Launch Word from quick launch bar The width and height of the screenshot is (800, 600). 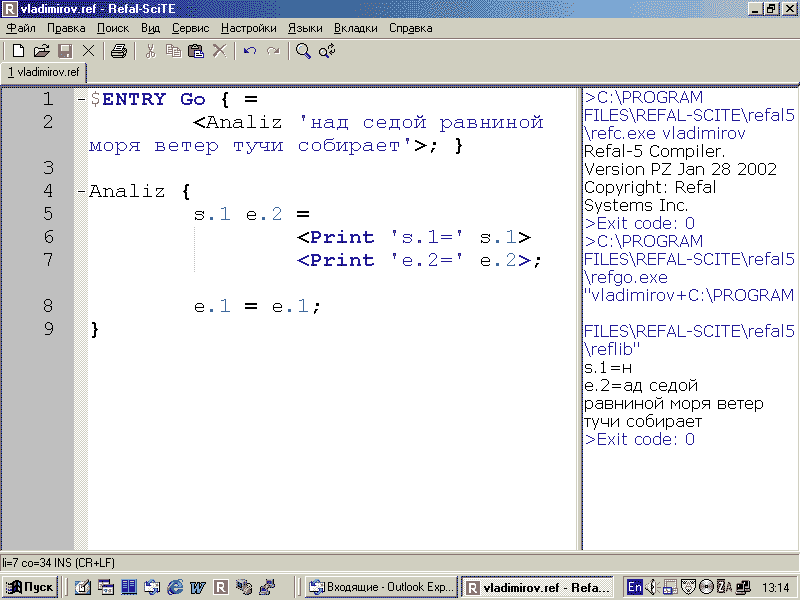[x=197, y=587]
